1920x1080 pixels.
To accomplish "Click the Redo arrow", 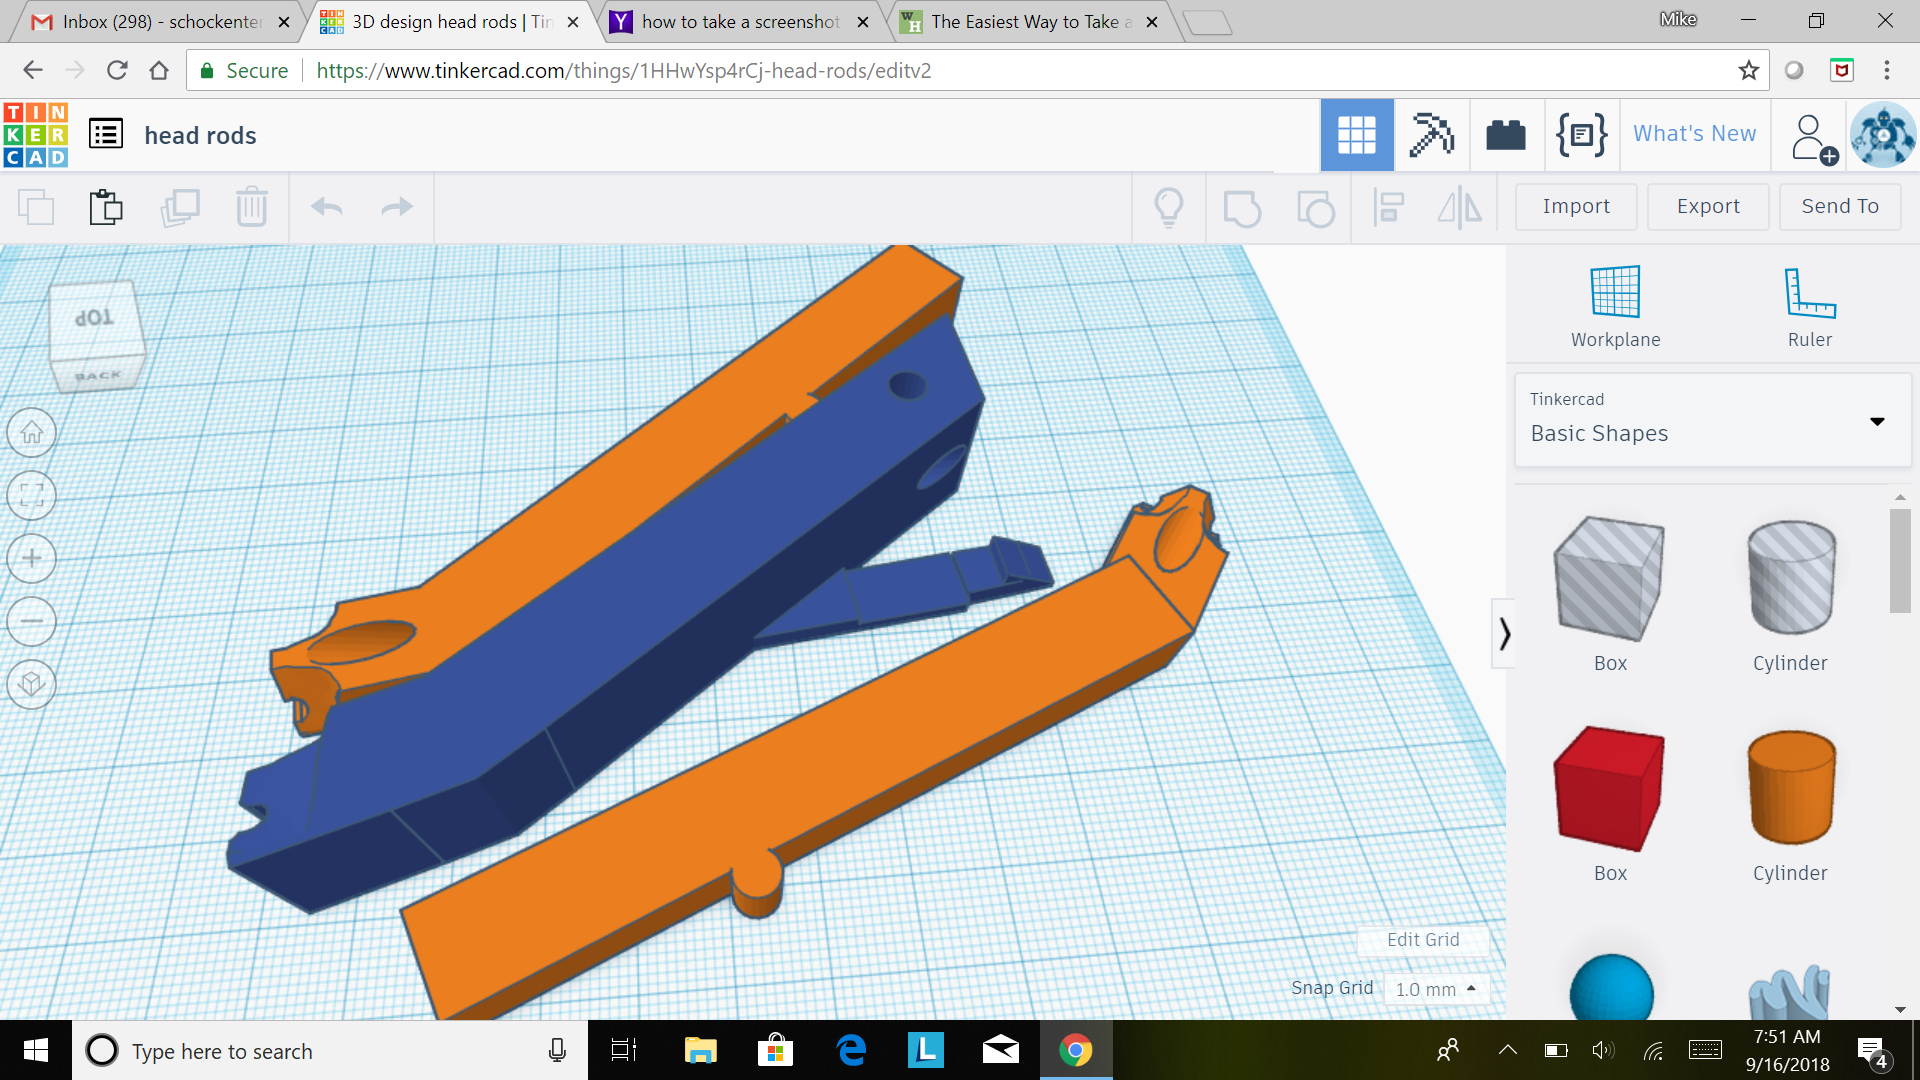I will [x=397, y=207].
